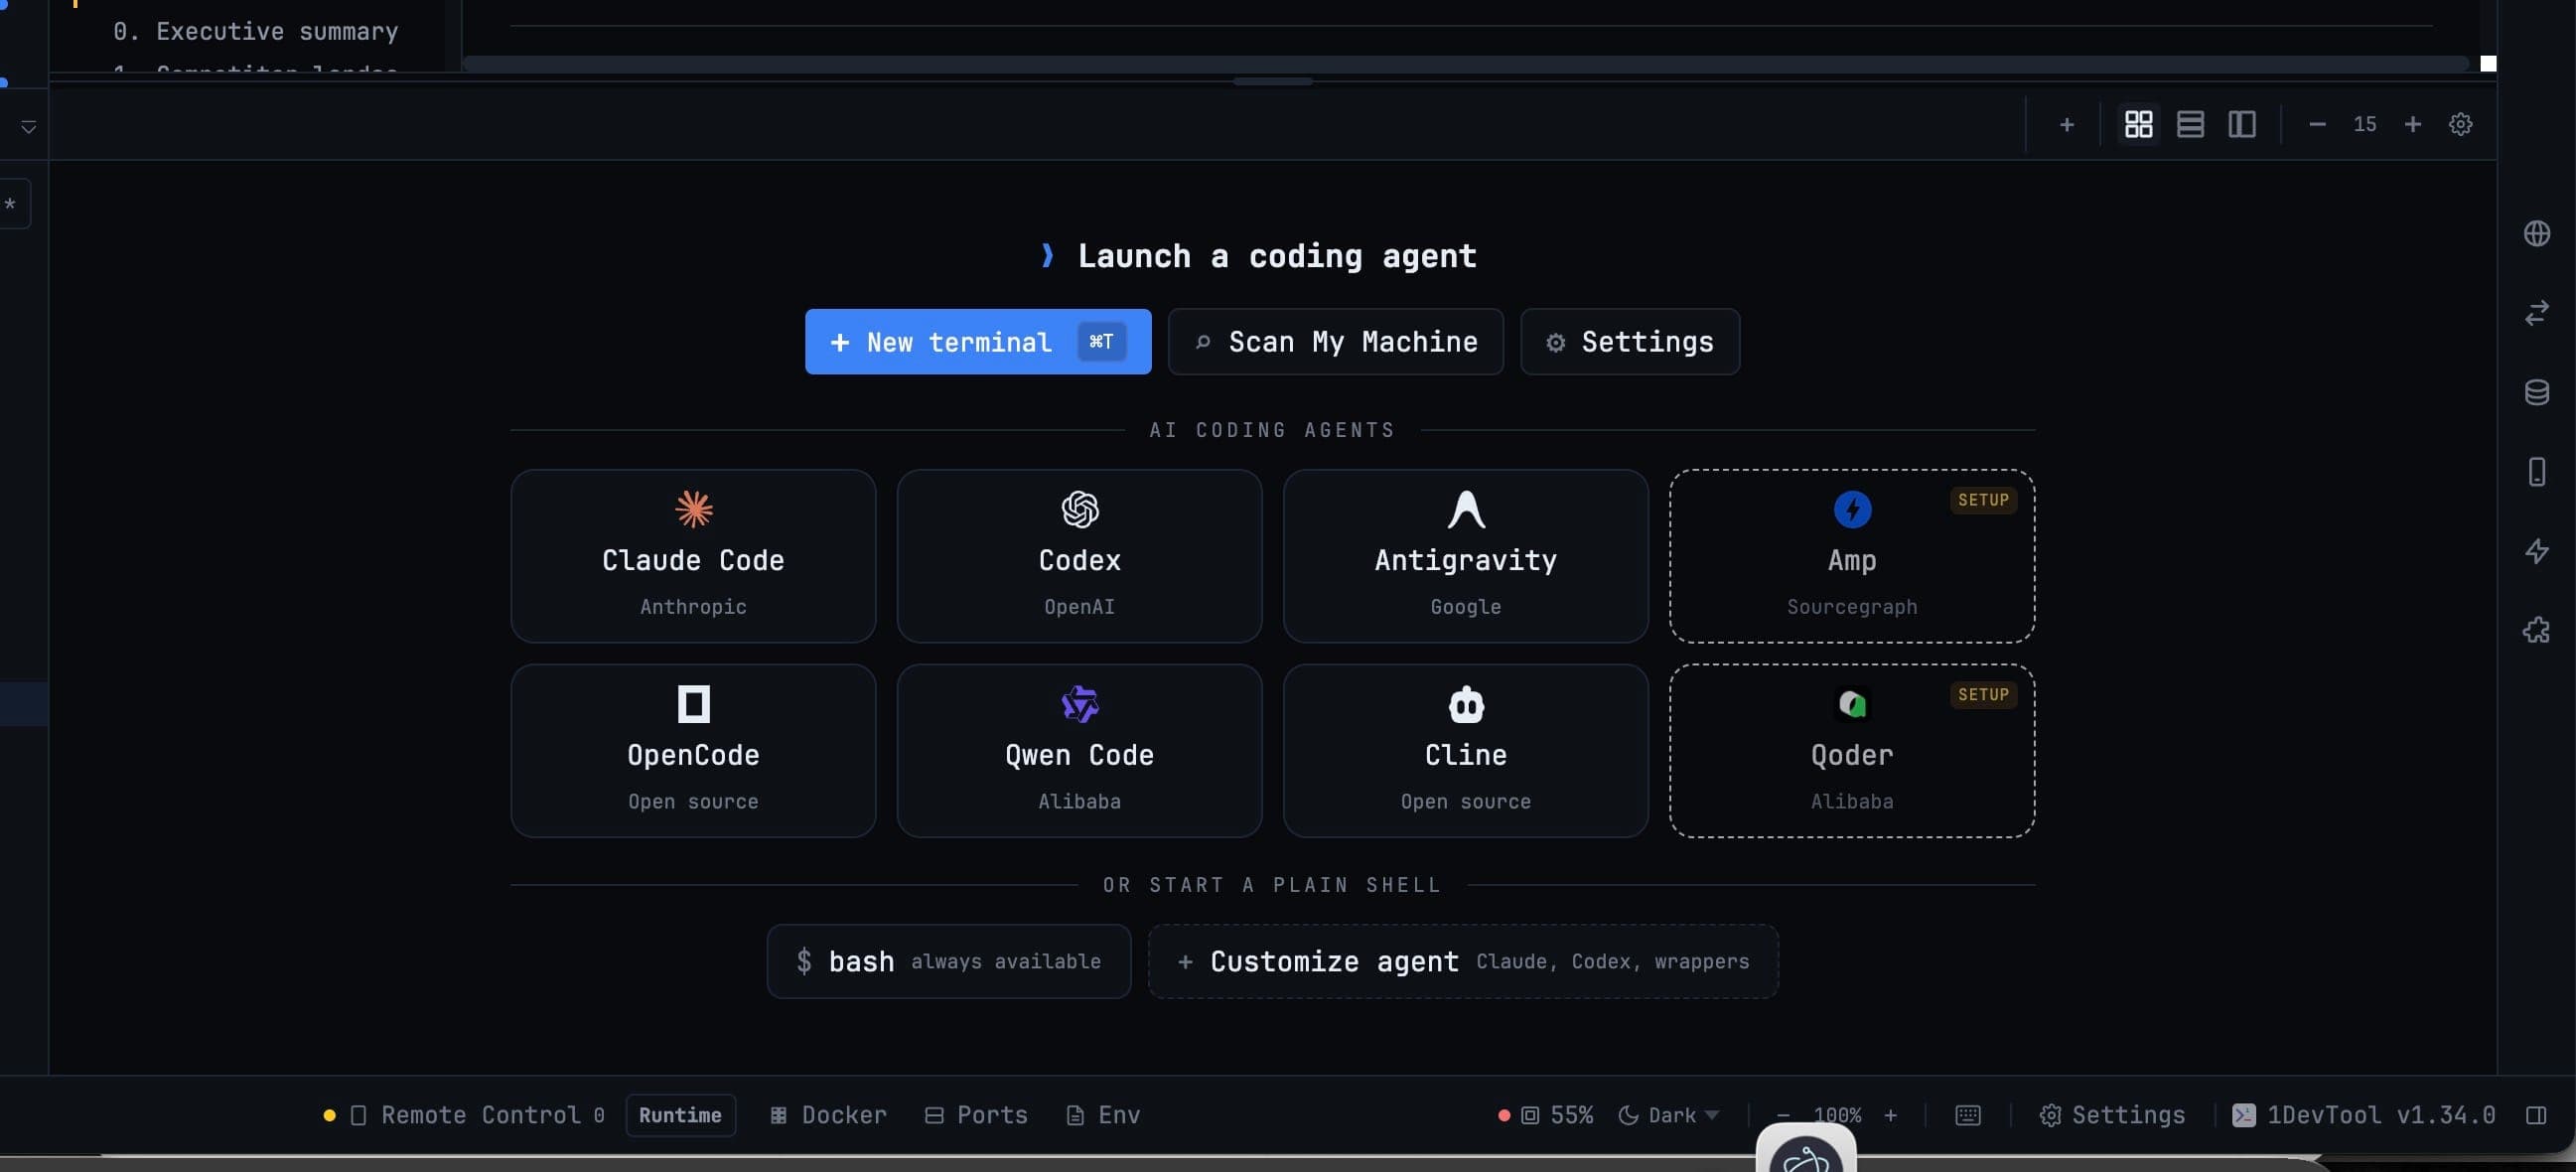Click the 1DevTool v1.34.0 version label

[x=2364, y=1115]
